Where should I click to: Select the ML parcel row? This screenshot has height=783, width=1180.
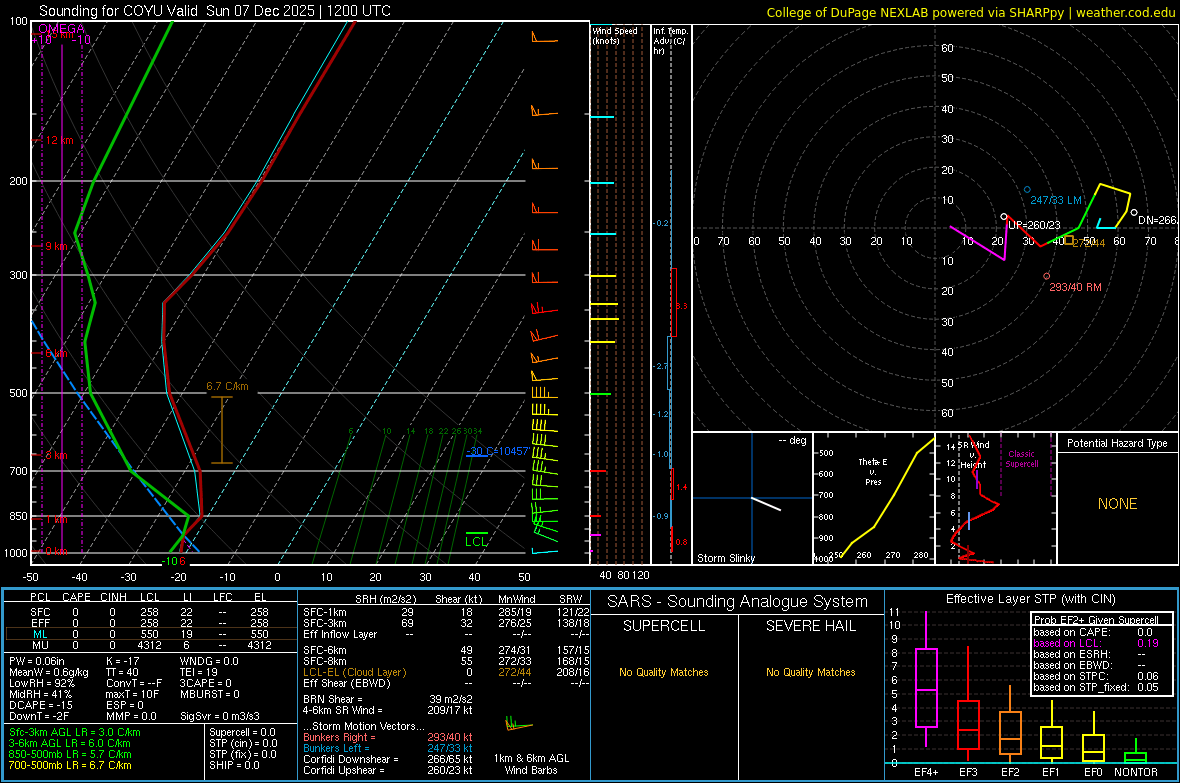point(149,634)
